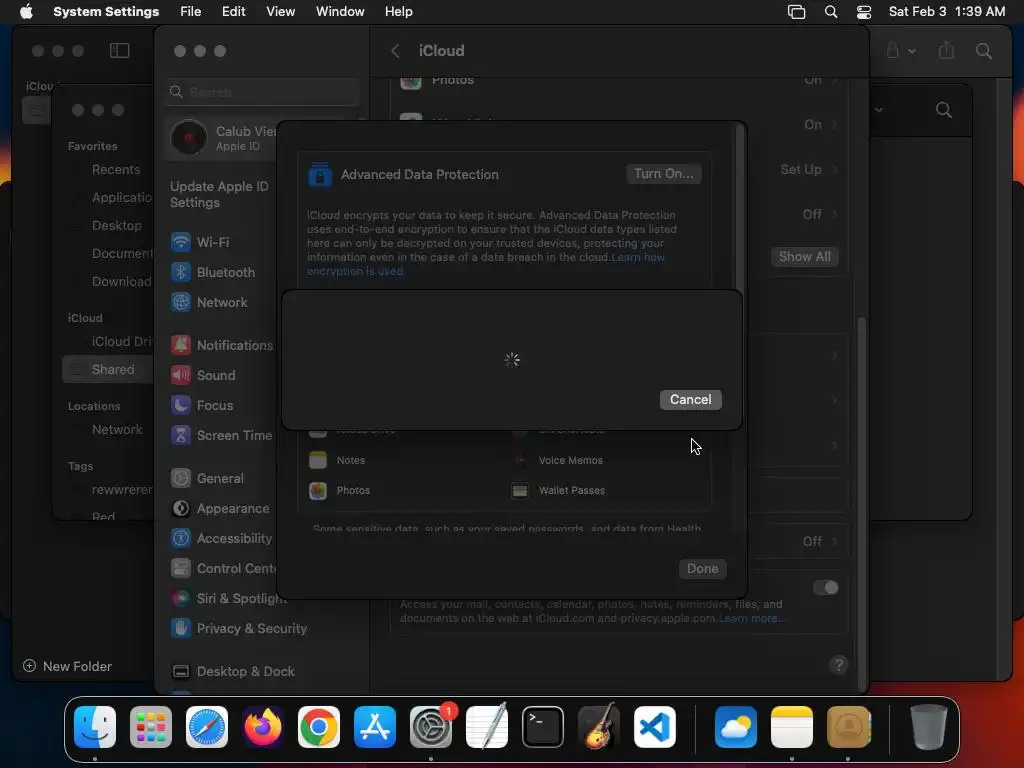Image resolution: width=1024 pixels, height=768 pixels.
Task: Open Privacy & Security settings
Action: click(x=238, y=629)
